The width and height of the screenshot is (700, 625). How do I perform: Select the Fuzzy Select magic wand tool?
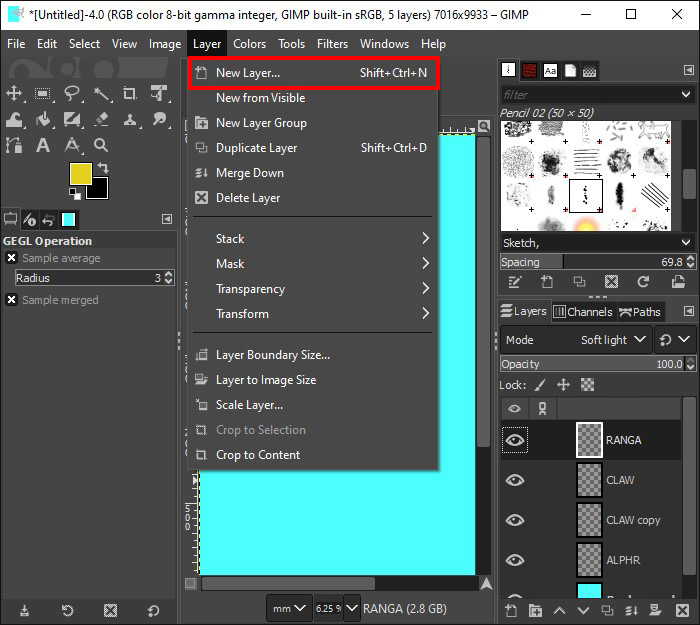pos(101,93)
